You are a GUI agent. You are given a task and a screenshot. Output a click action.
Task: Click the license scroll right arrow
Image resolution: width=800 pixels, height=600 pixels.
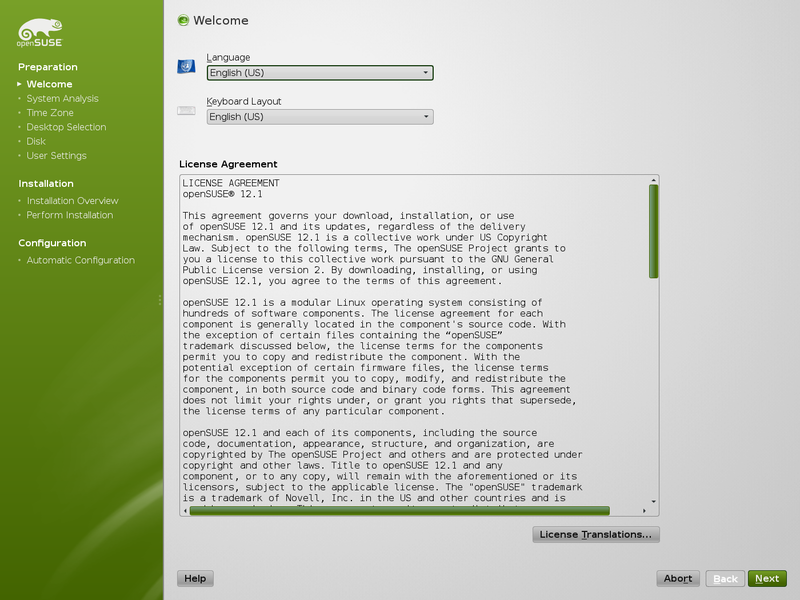pos(644,511)
